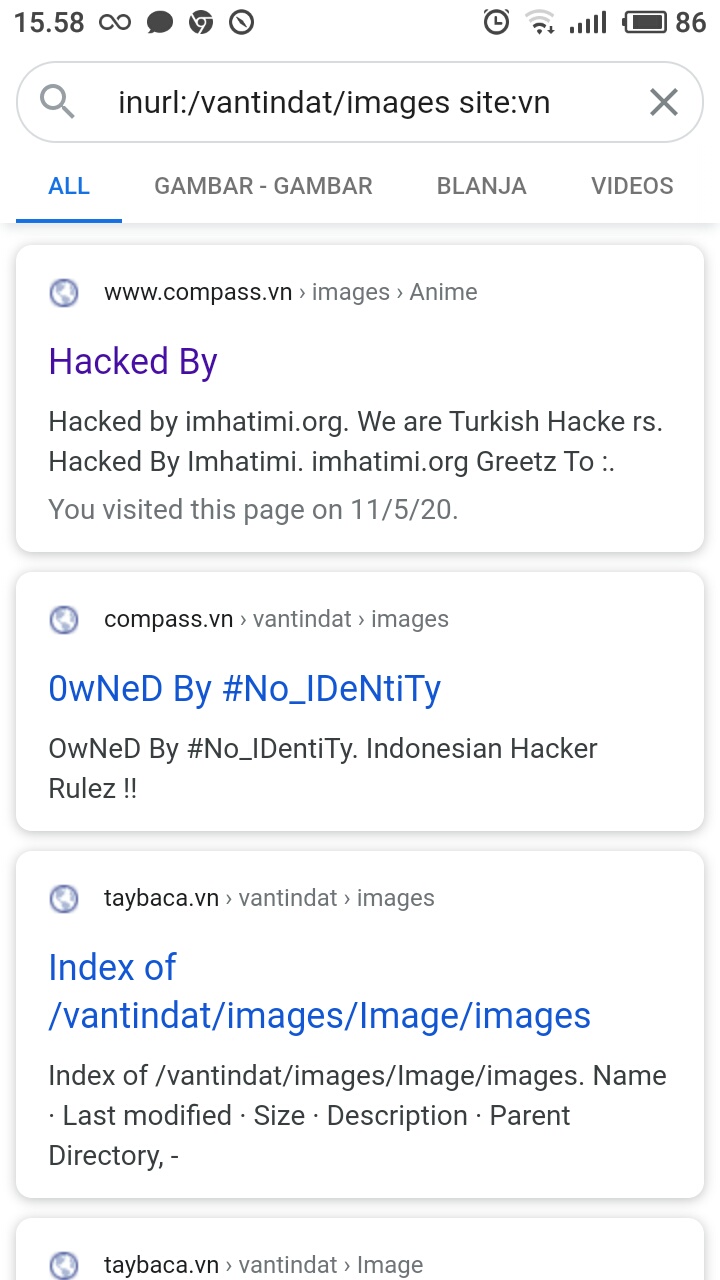Screen dimensions: 720x1280
Task: Tap the chat bubble notification icon
Action: [159, 22]
